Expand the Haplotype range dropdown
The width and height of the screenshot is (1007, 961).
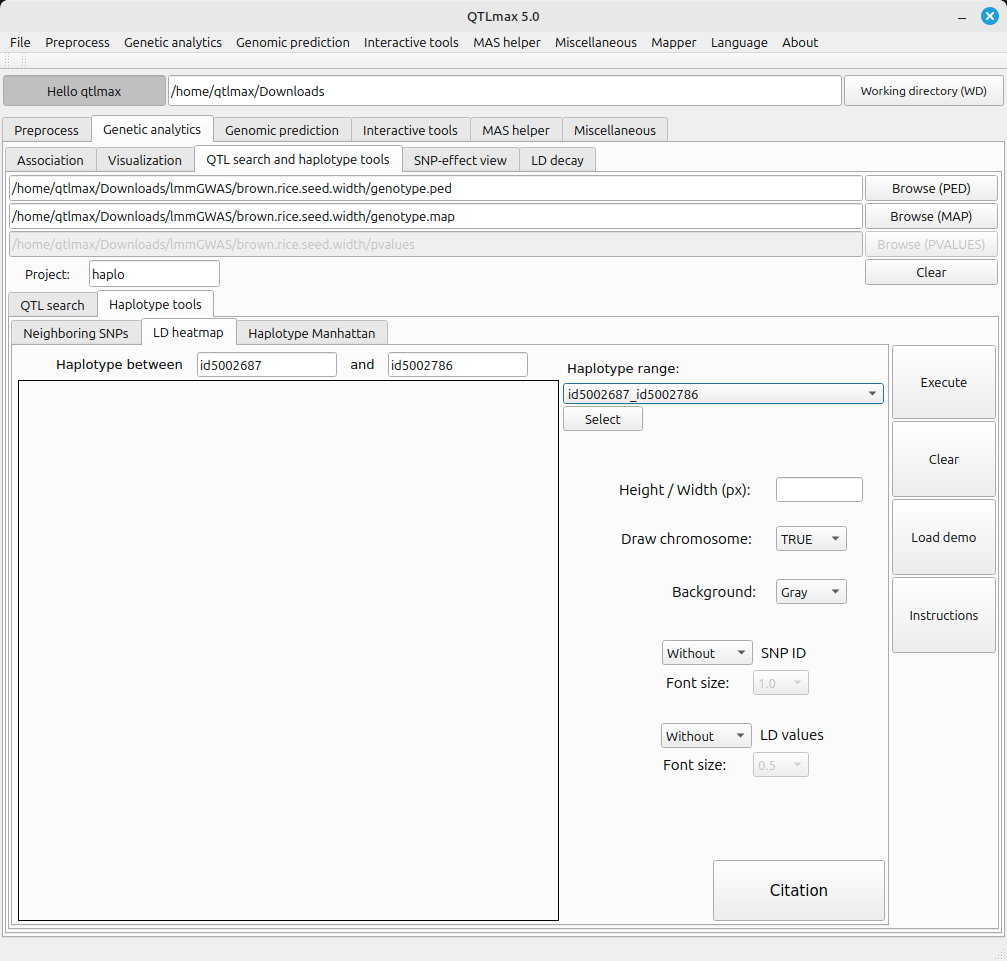[x=723, y=394]
